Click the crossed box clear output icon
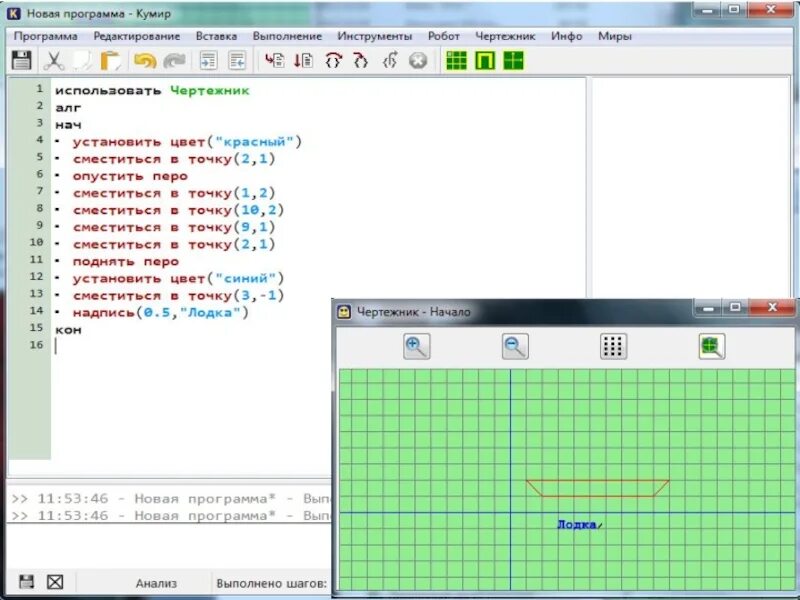This screenshot has width=800, height=600. 55,582
